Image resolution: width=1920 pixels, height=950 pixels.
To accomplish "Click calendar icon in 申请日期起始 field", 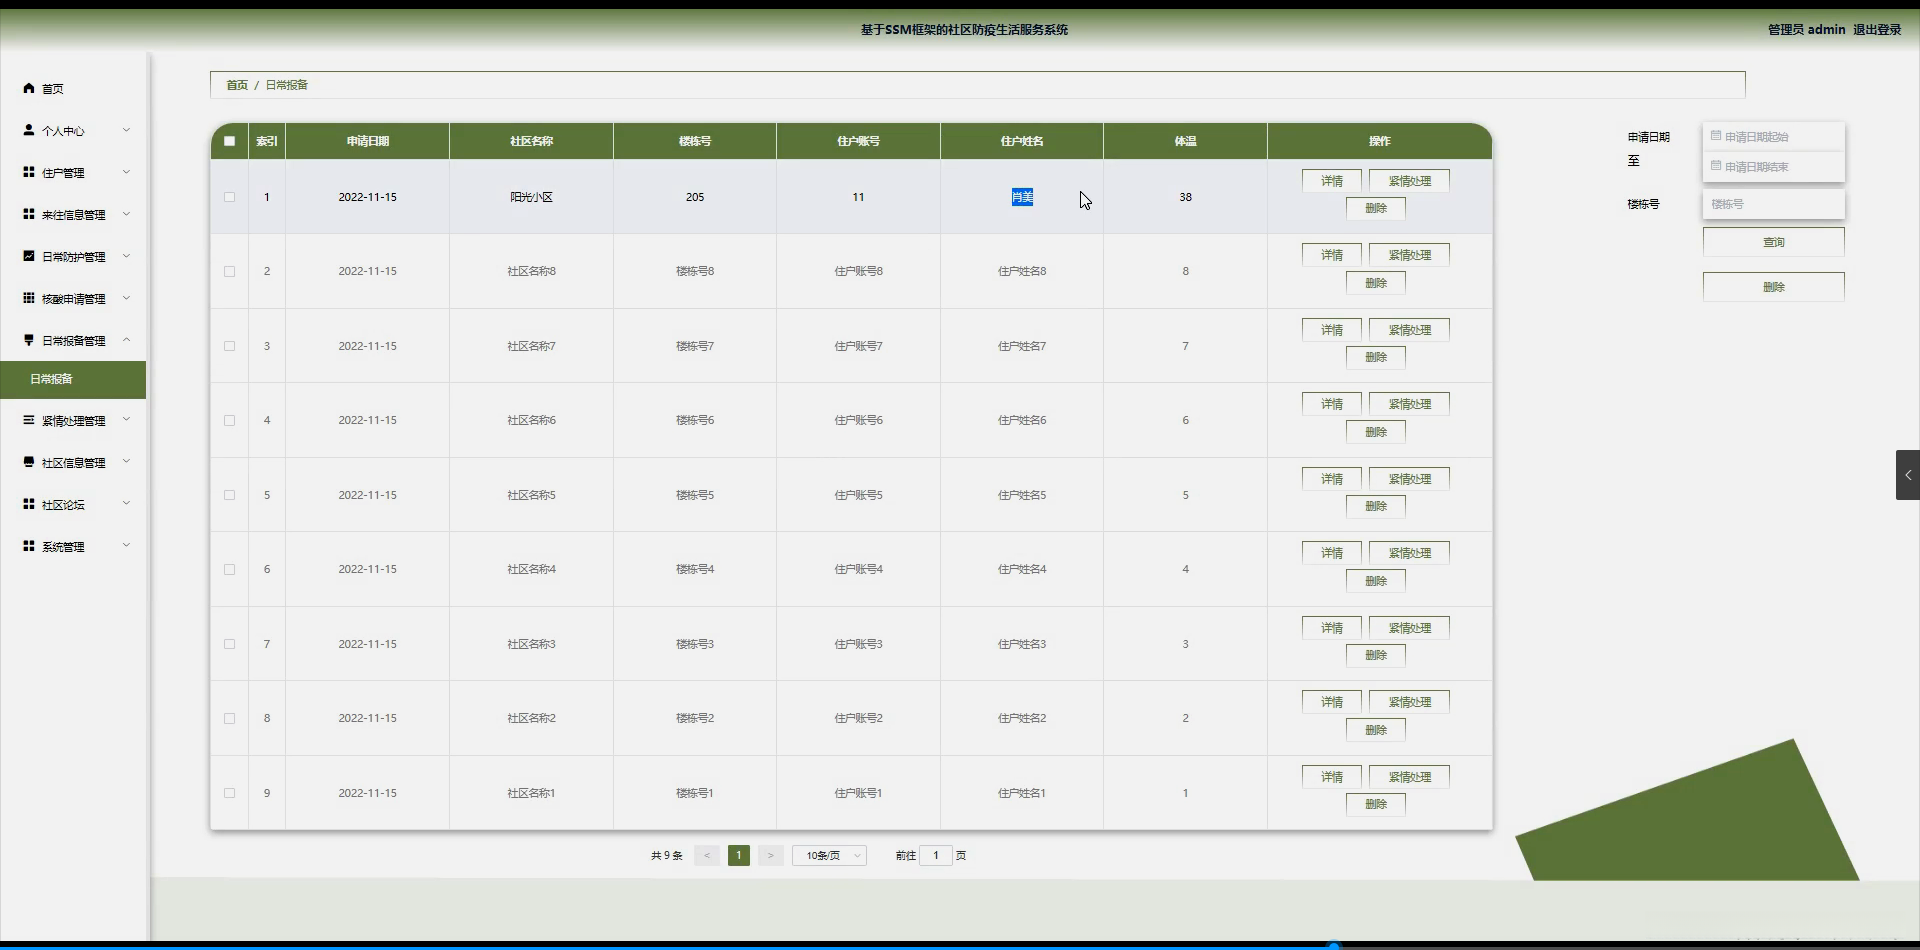I will 1716,136.
